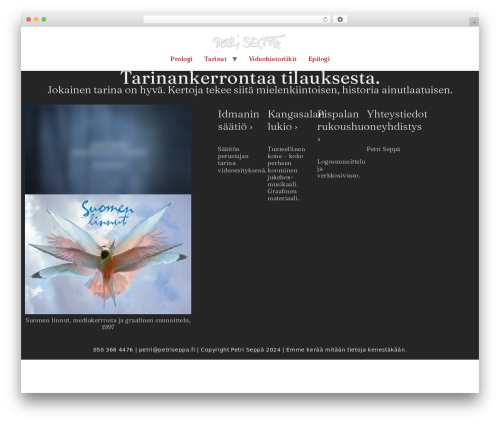Click the browser download icon button
This screenshot has height=423, width=500.
pos(340,19)
